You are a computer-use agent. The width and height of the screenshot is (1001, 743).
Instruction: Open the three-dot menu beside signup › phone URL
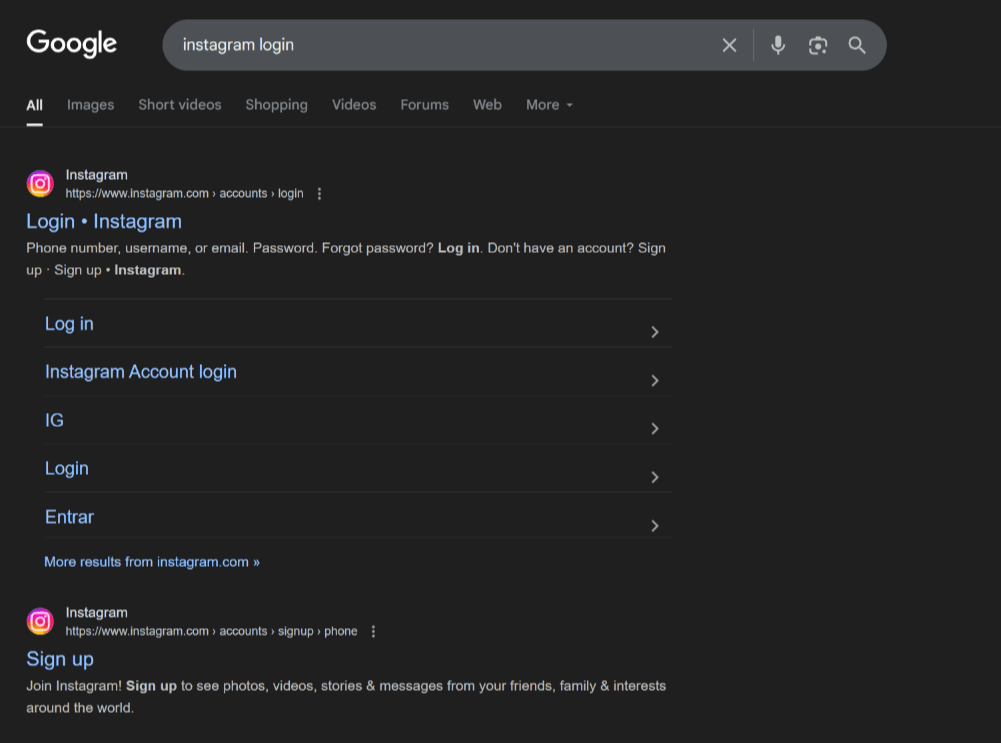373,631
